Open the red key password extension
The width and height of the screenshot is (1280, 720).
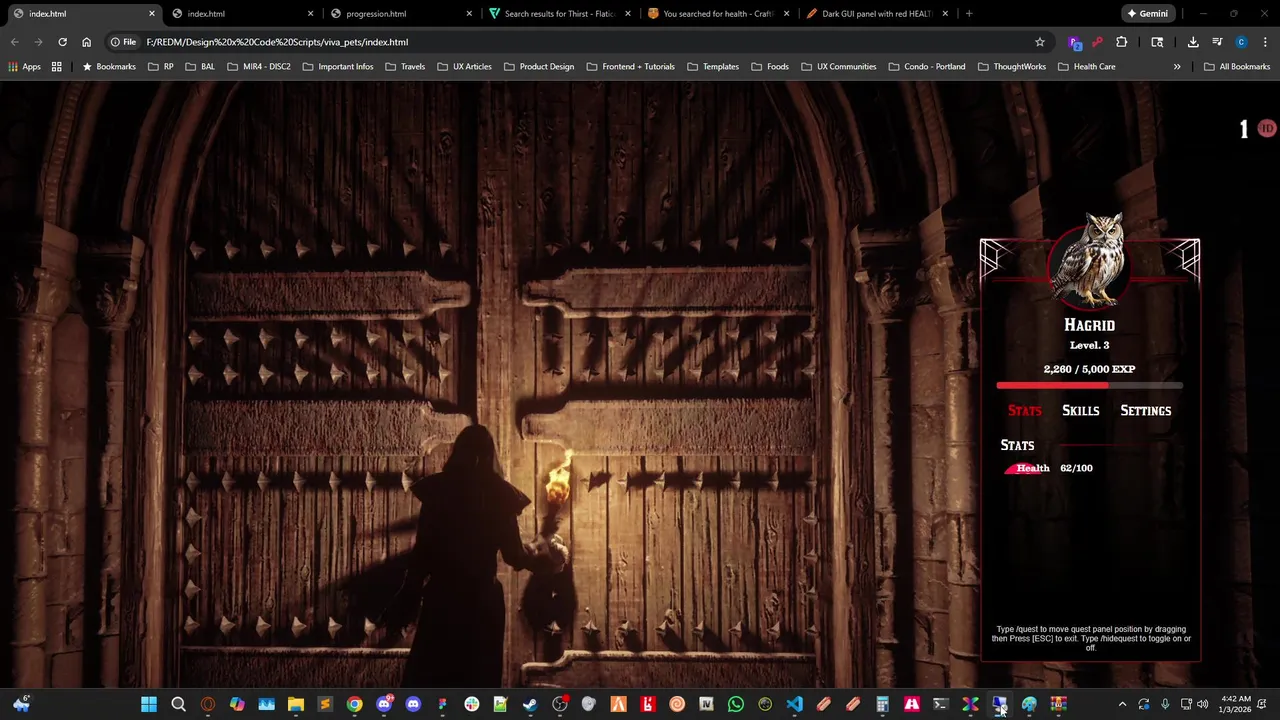coord(1097,42)
